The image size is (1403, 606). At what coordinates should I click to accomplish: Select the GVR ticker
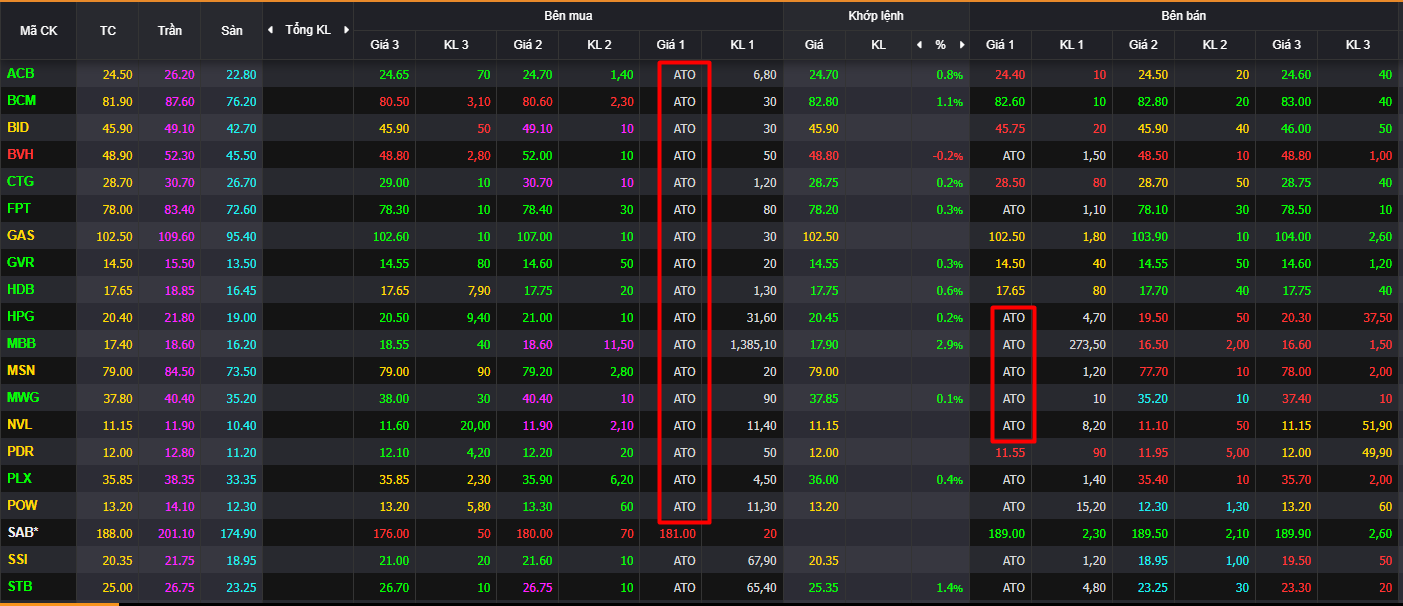coord(20,263)
